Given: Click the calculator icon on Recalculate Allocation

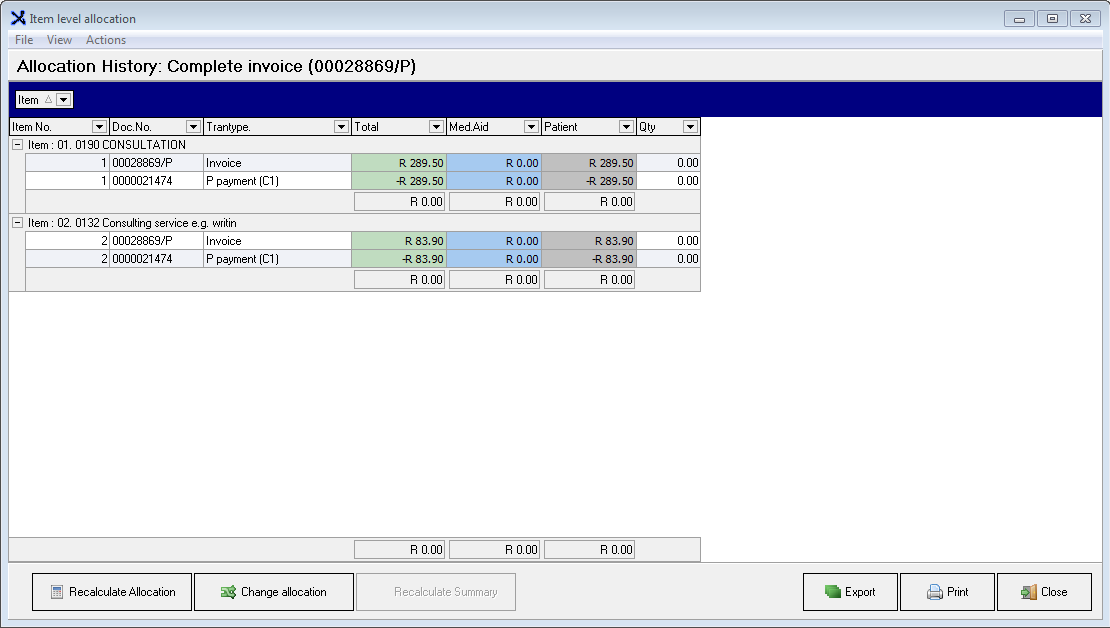Looking at the screenshot, I should coord(57,592).
